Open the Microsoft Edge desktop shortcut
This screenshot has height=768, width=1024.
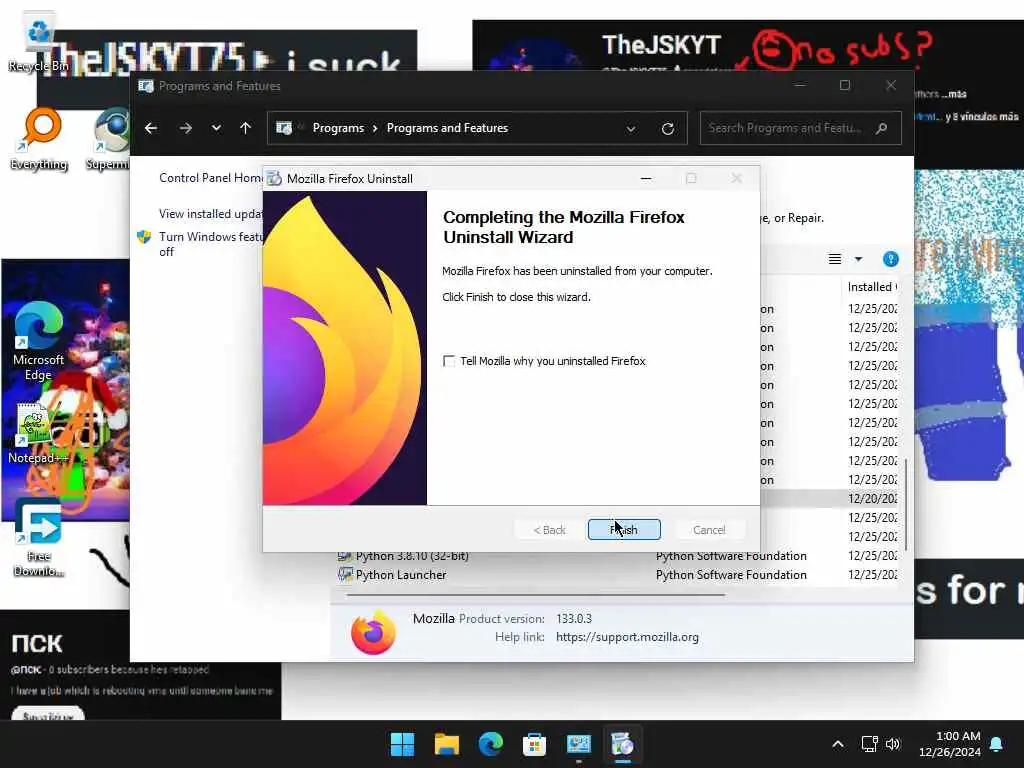(39, 341)
